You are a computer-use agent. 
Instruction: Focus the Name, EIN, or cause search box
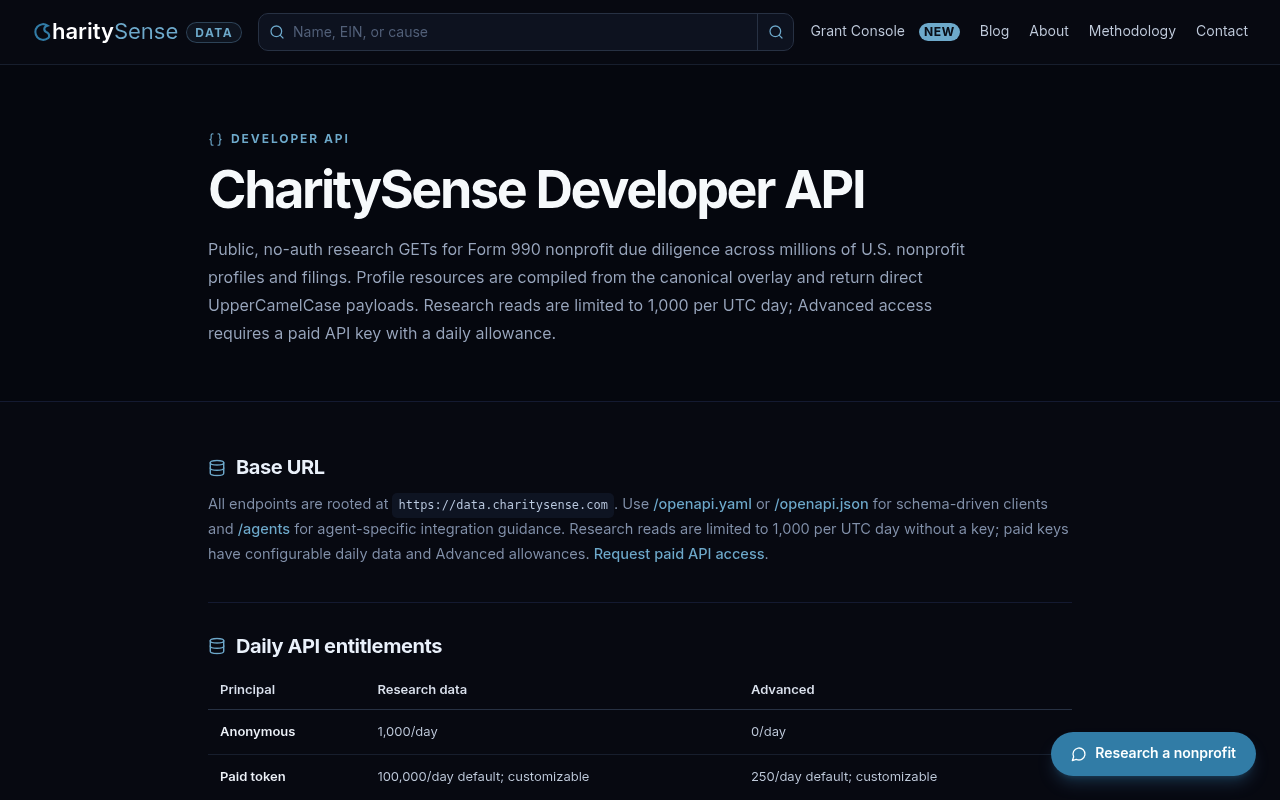(x=508, y=32)
